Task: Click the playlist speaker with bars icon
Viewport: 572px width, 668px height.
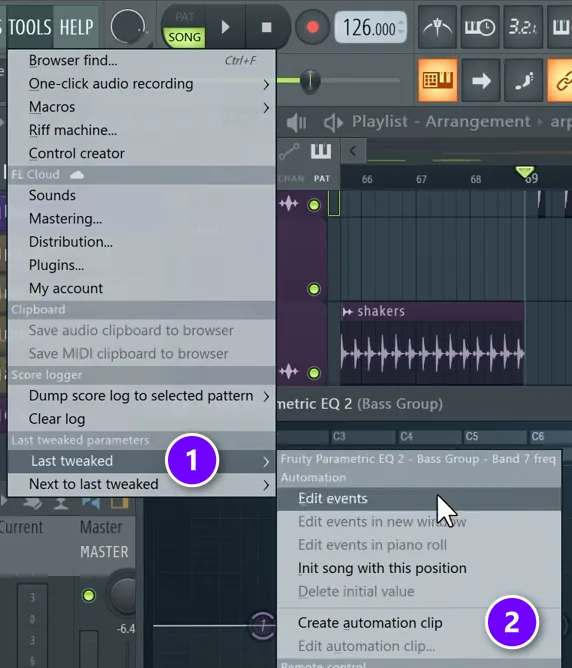Action: (296, 123)
